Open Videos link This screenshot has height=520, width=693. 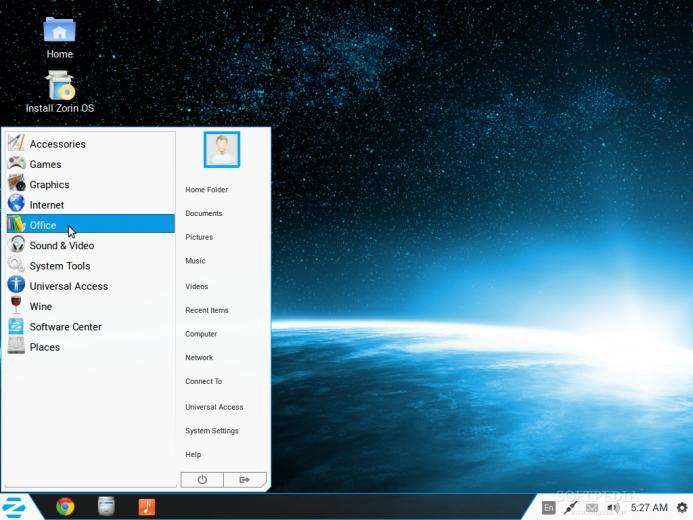[197, 287]
